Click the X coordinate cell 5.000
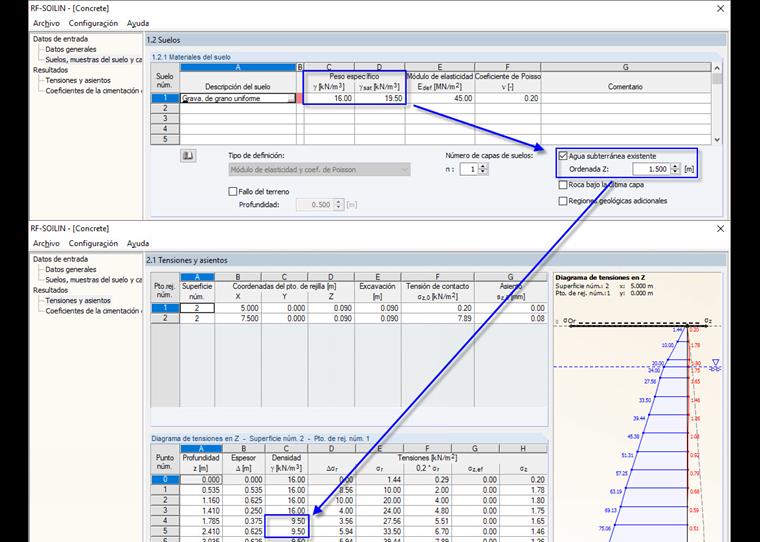Screen dimensions: 760x542 238,308
